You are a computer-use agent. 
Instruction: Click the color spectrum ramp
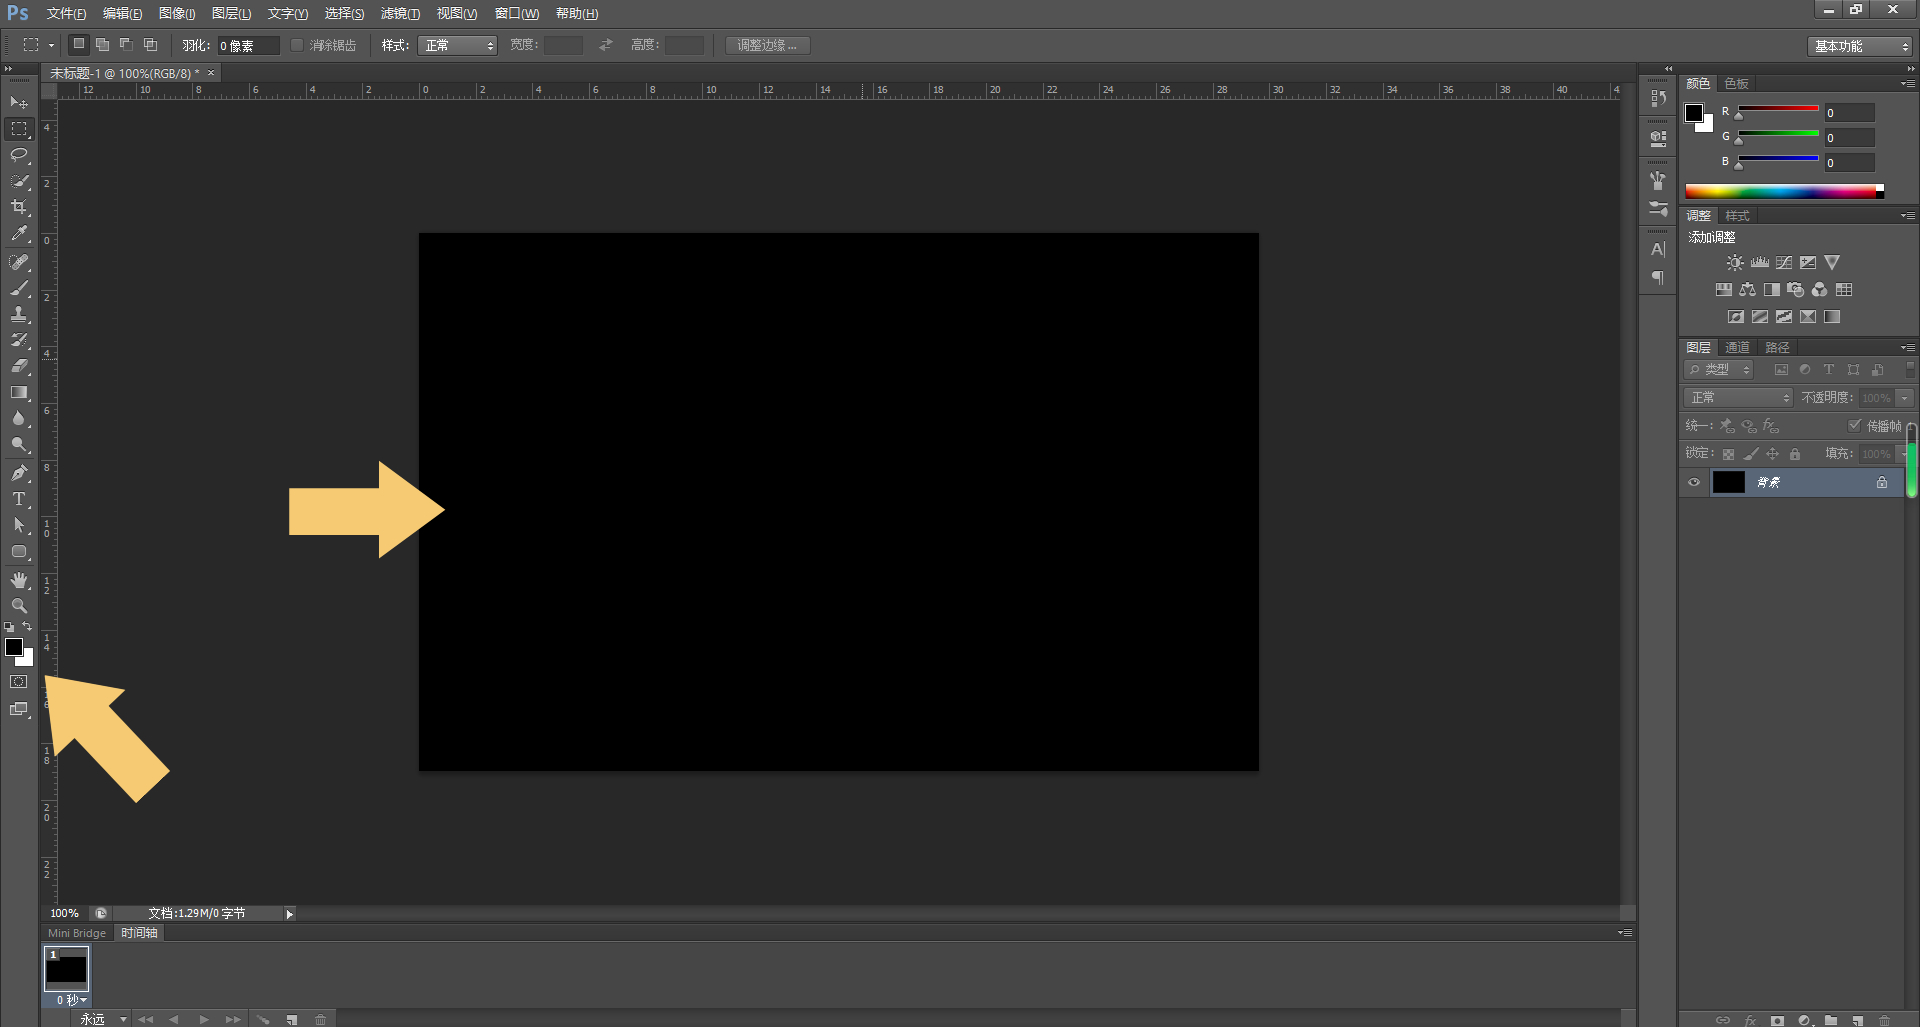1784,191
